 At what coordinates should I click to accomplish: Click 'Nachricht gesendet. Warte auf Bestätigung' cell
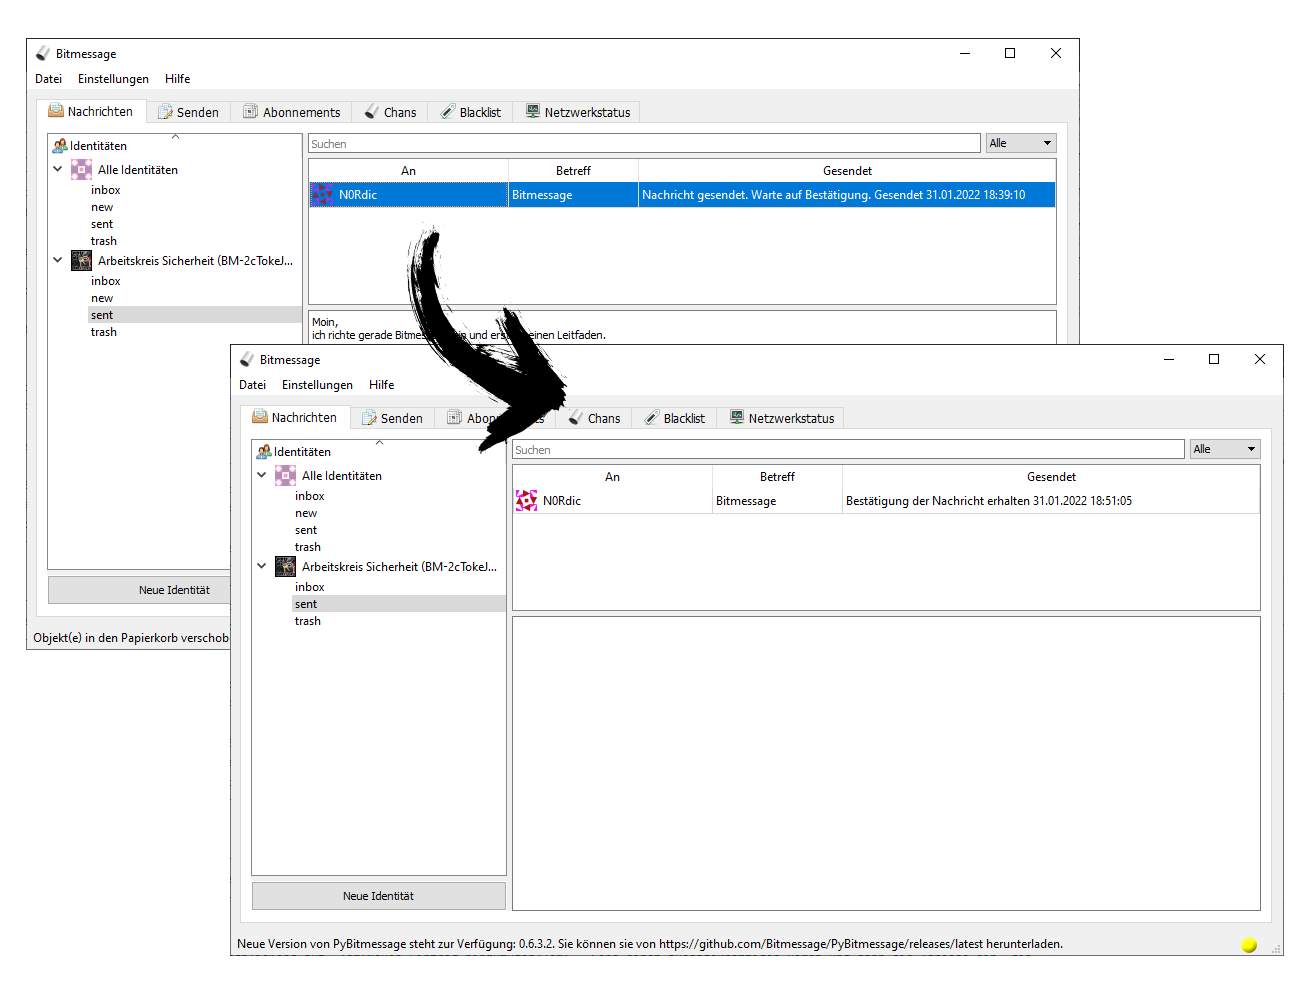847,195
